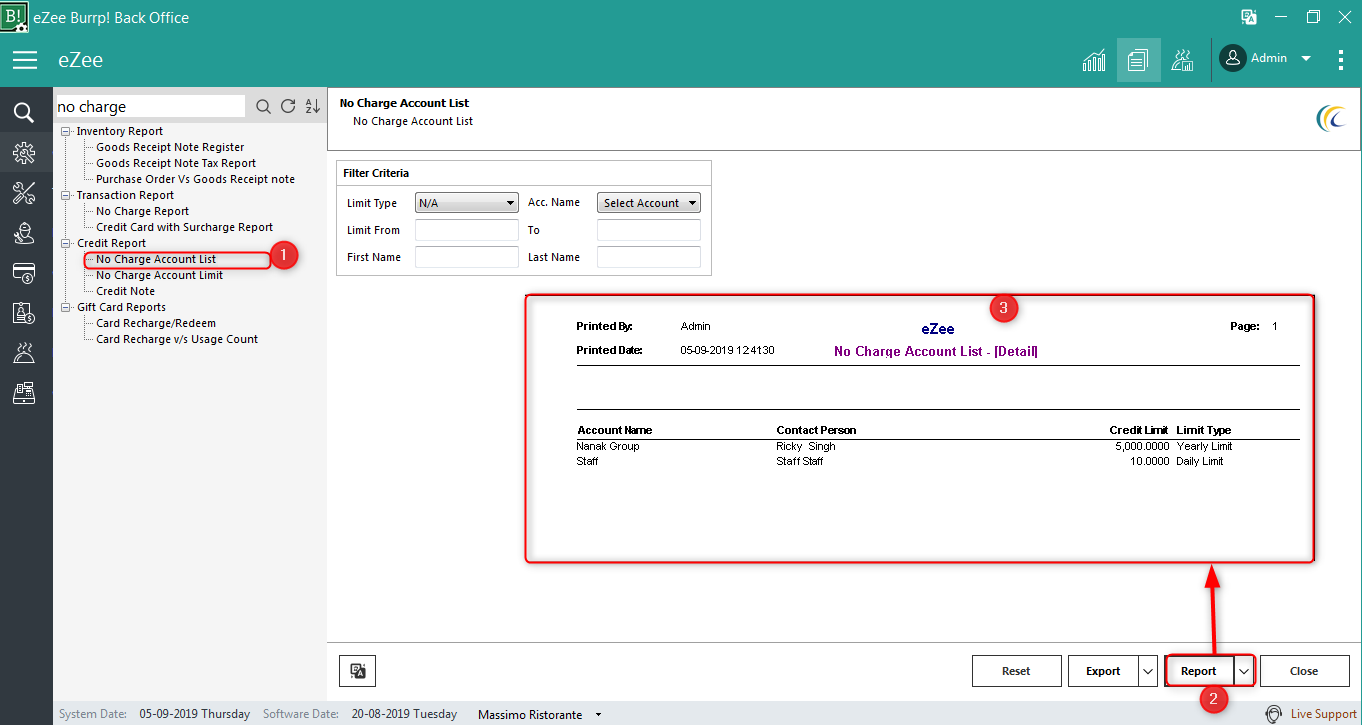1362x725 pixels.
Task: Select Credit Card with Surcharge Report
Action: tap(184, 227)
